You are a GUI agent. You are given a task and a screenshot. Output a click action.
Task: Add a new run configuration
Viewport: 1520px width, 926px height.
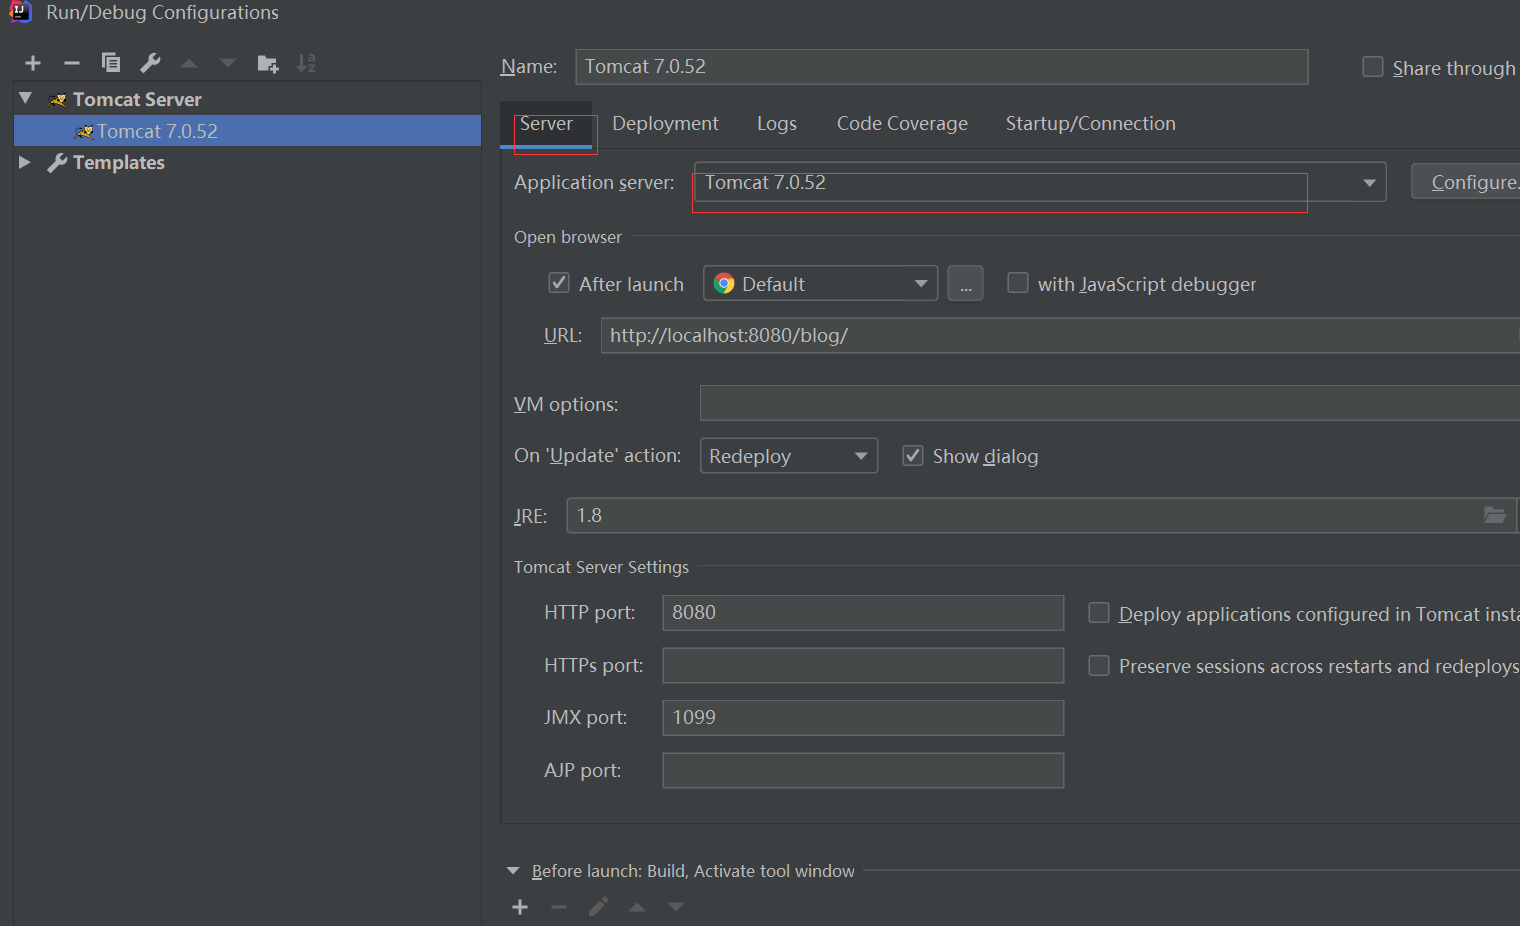pyautogui.click(x=32, y=62)
